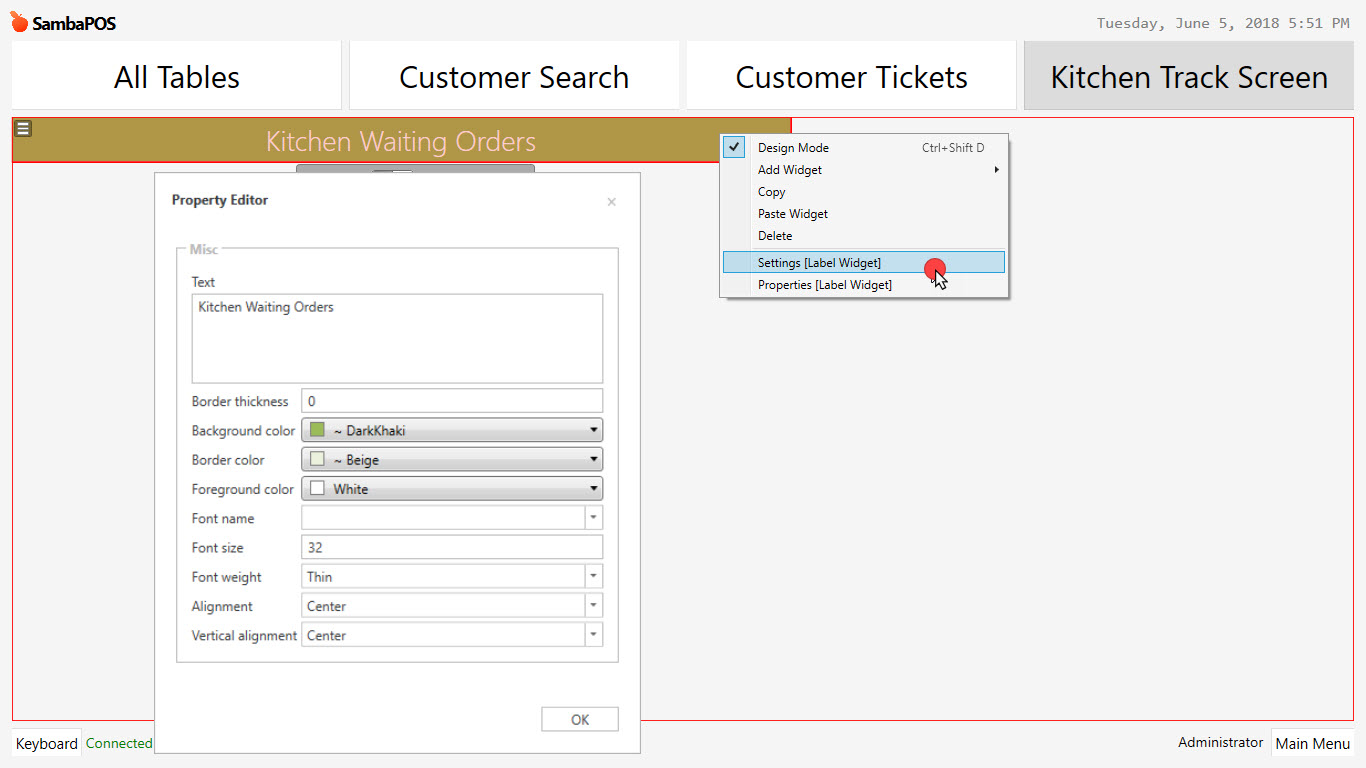Select Properties [Label Widget] menu entry

coord(824,284)
